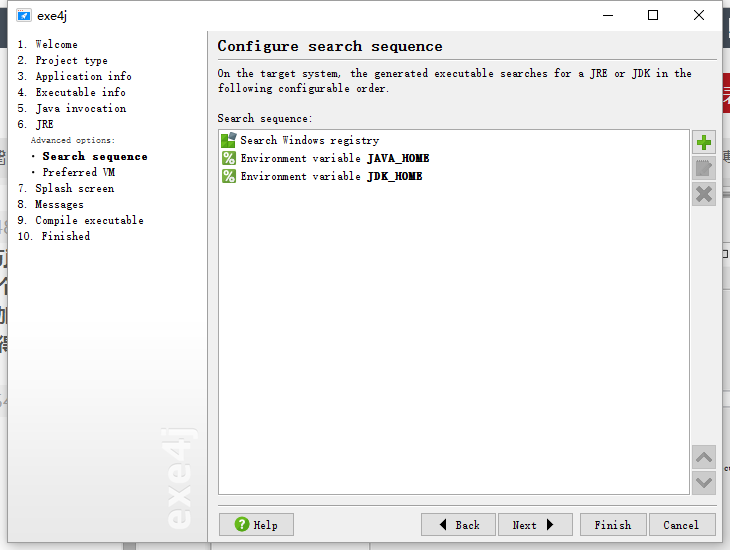The image size is (730, 550).
Task: Click the gray X remove entry icon
Action: 703,194
